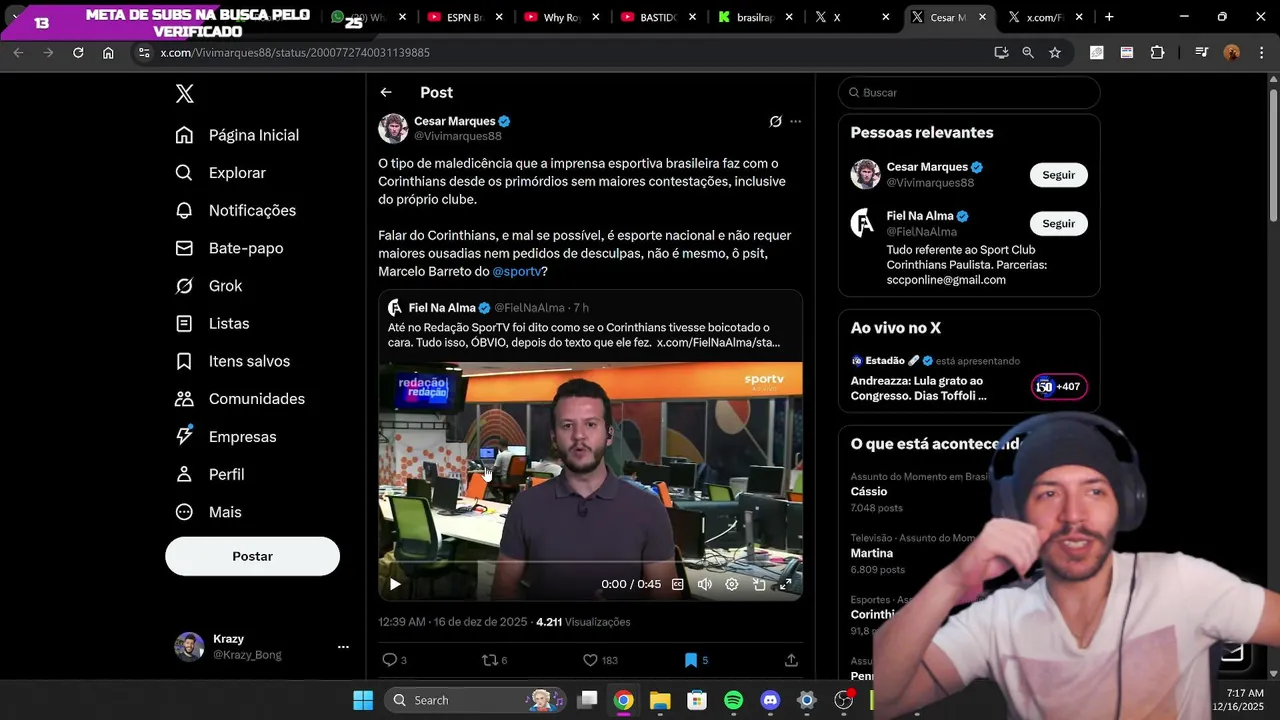Viewport: 1280px width, 720px height.
Task: Open Grok from the sidebar
Action: tap(209, 286)
